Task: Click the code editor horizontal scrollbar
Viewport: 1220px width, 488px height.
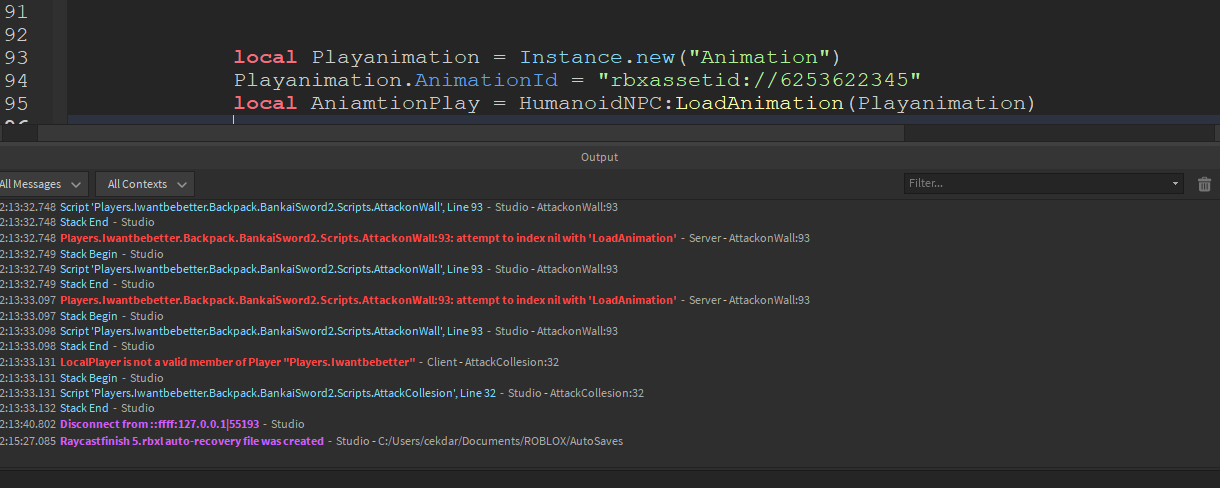Action: coord(485,132)
